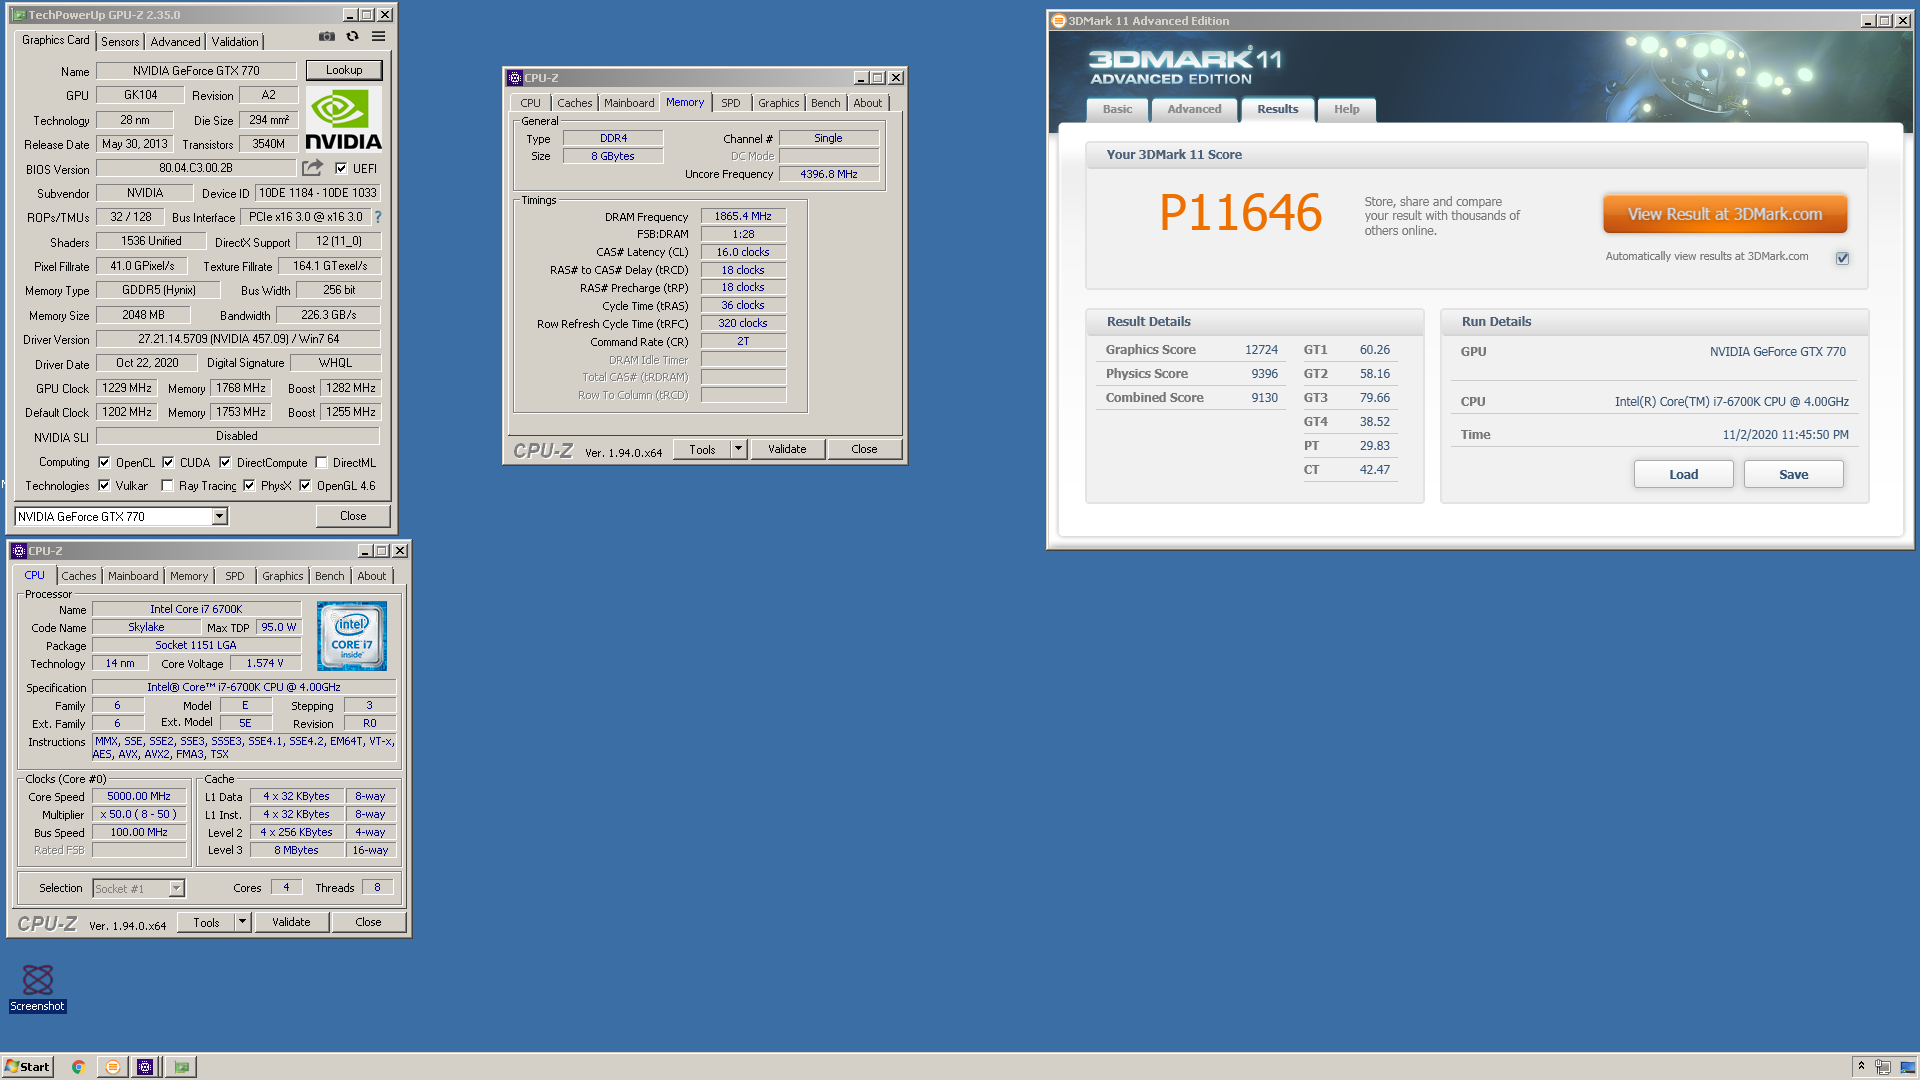The width and height of the screenshot is (1920, 1080).
Task: Open Caches tab in CPU-Z Memory window
Action: (574, 103)
